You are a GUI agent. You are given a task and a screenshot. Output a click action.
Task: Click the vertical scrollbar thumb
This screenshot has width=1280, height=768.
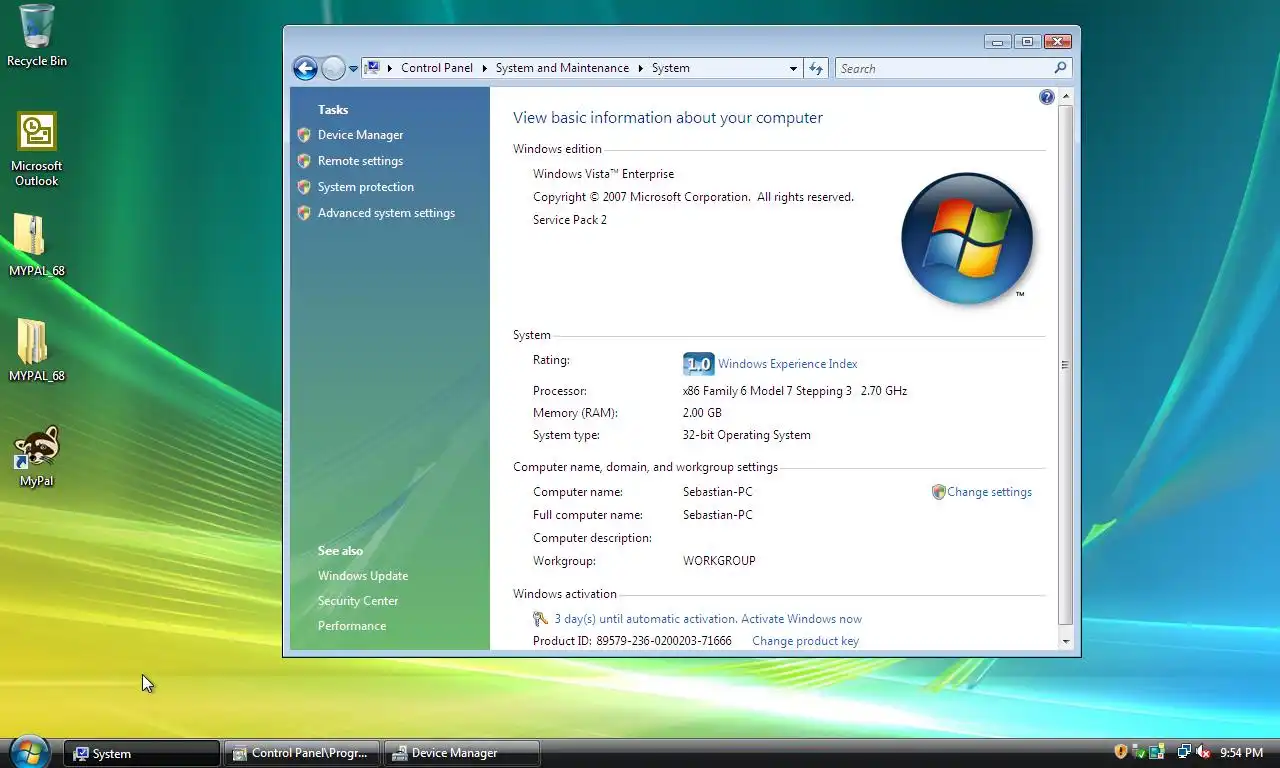(1065, 365)
